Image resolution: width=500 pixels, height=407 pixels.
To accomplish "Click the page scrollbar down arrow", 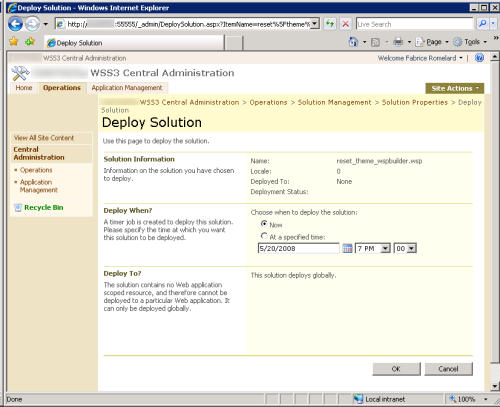I will click(495, 387).
